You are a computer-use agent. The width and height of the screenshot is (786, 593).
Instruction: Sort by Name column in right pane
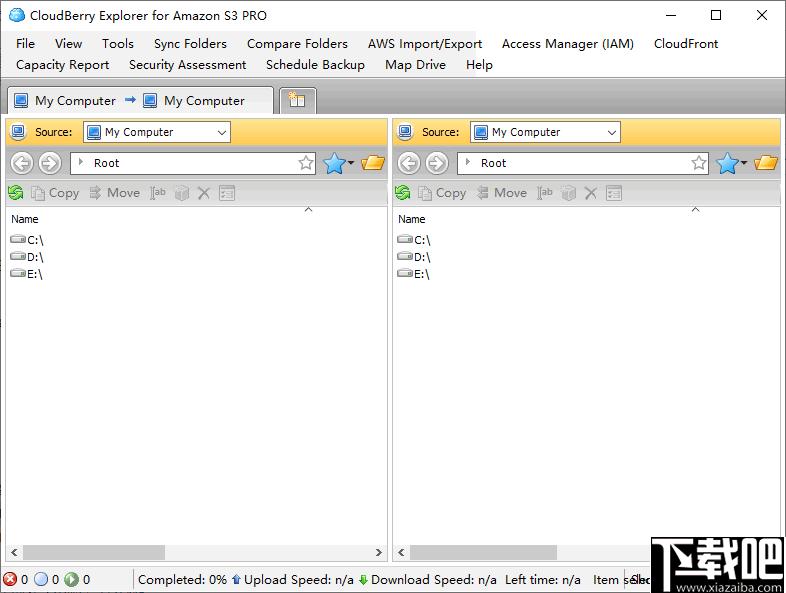click(412, 219)
